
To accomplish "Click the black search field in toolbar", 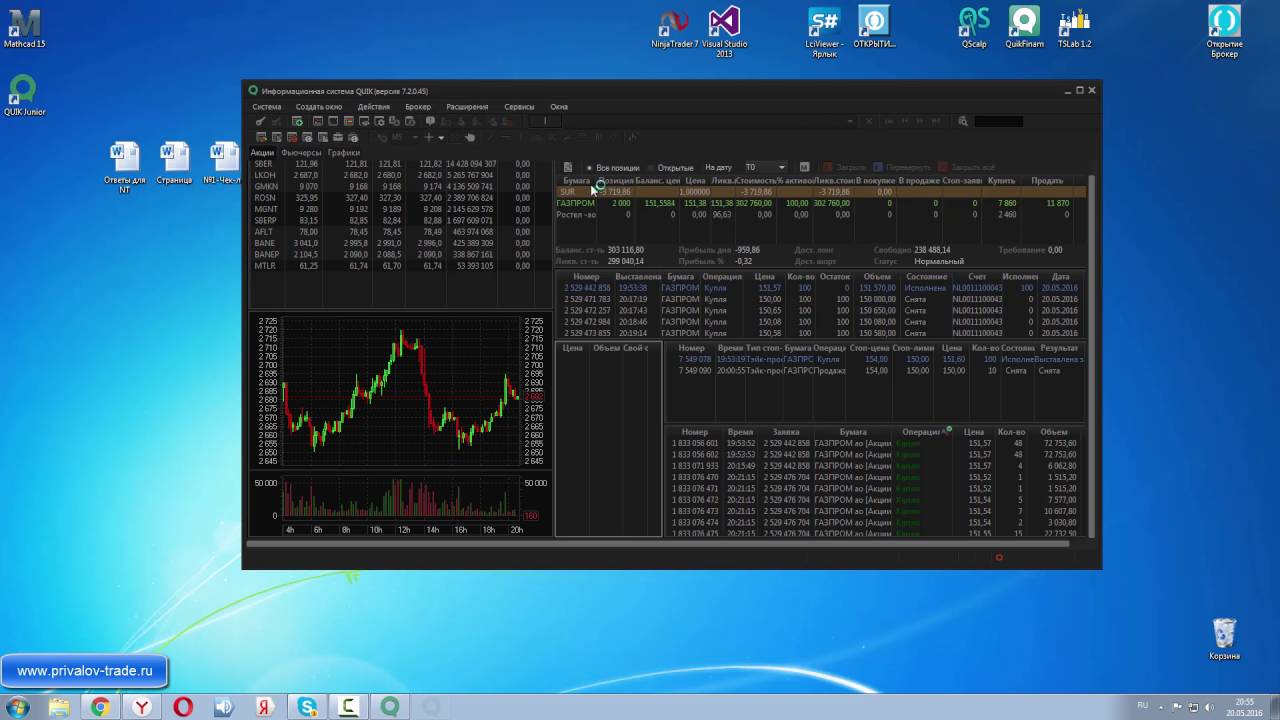I will (x=998, y=122).
